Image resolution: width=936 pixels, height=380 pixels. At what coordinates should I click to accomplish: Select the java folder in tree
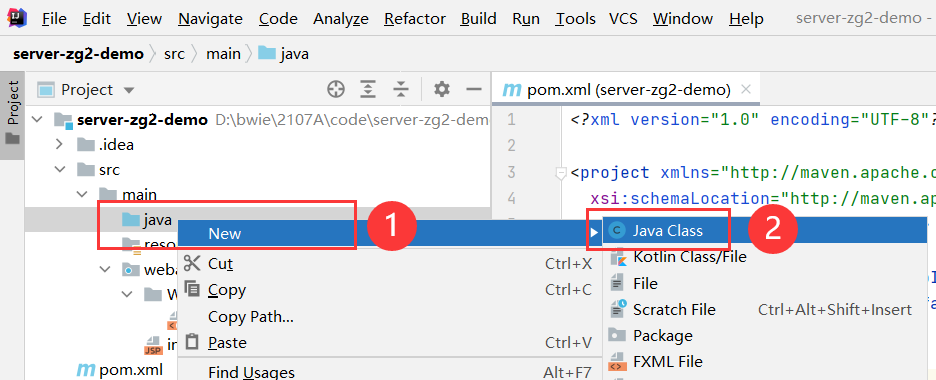[x=147, y=220]
